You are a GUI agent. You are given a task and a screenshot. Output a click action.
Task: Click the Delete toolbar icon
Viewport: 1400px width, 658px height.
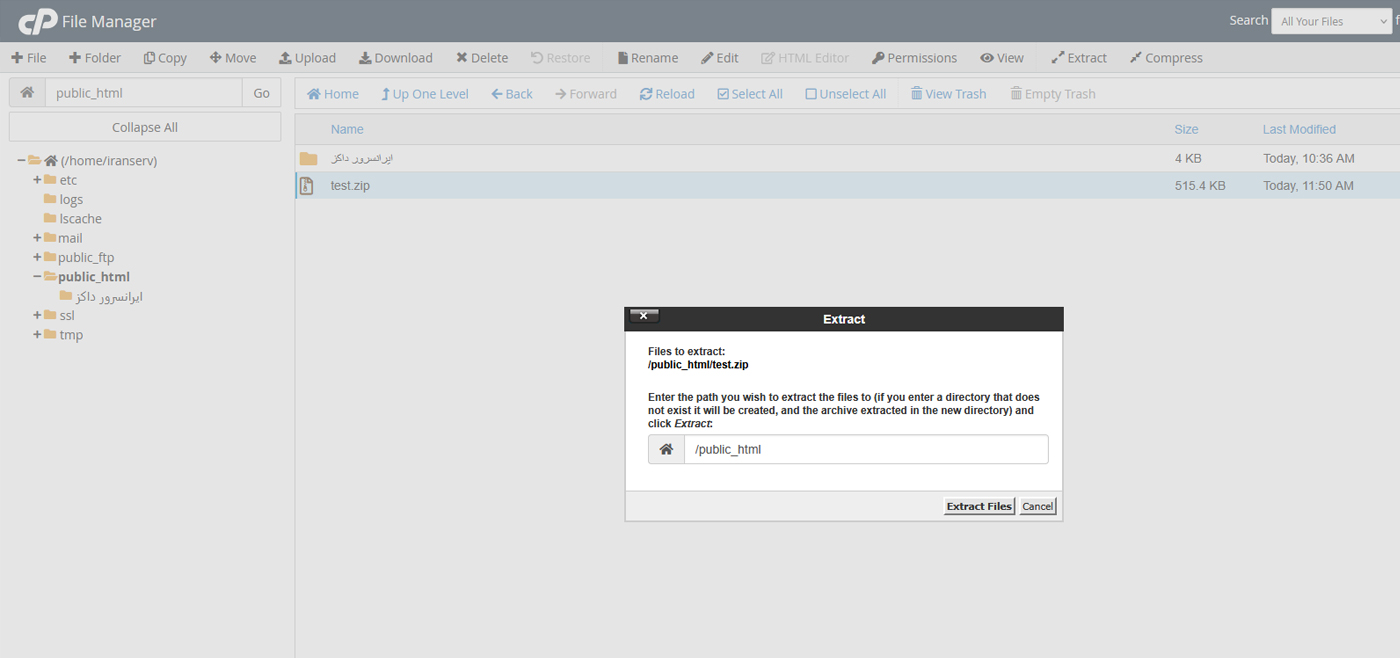tap(462, 58)
